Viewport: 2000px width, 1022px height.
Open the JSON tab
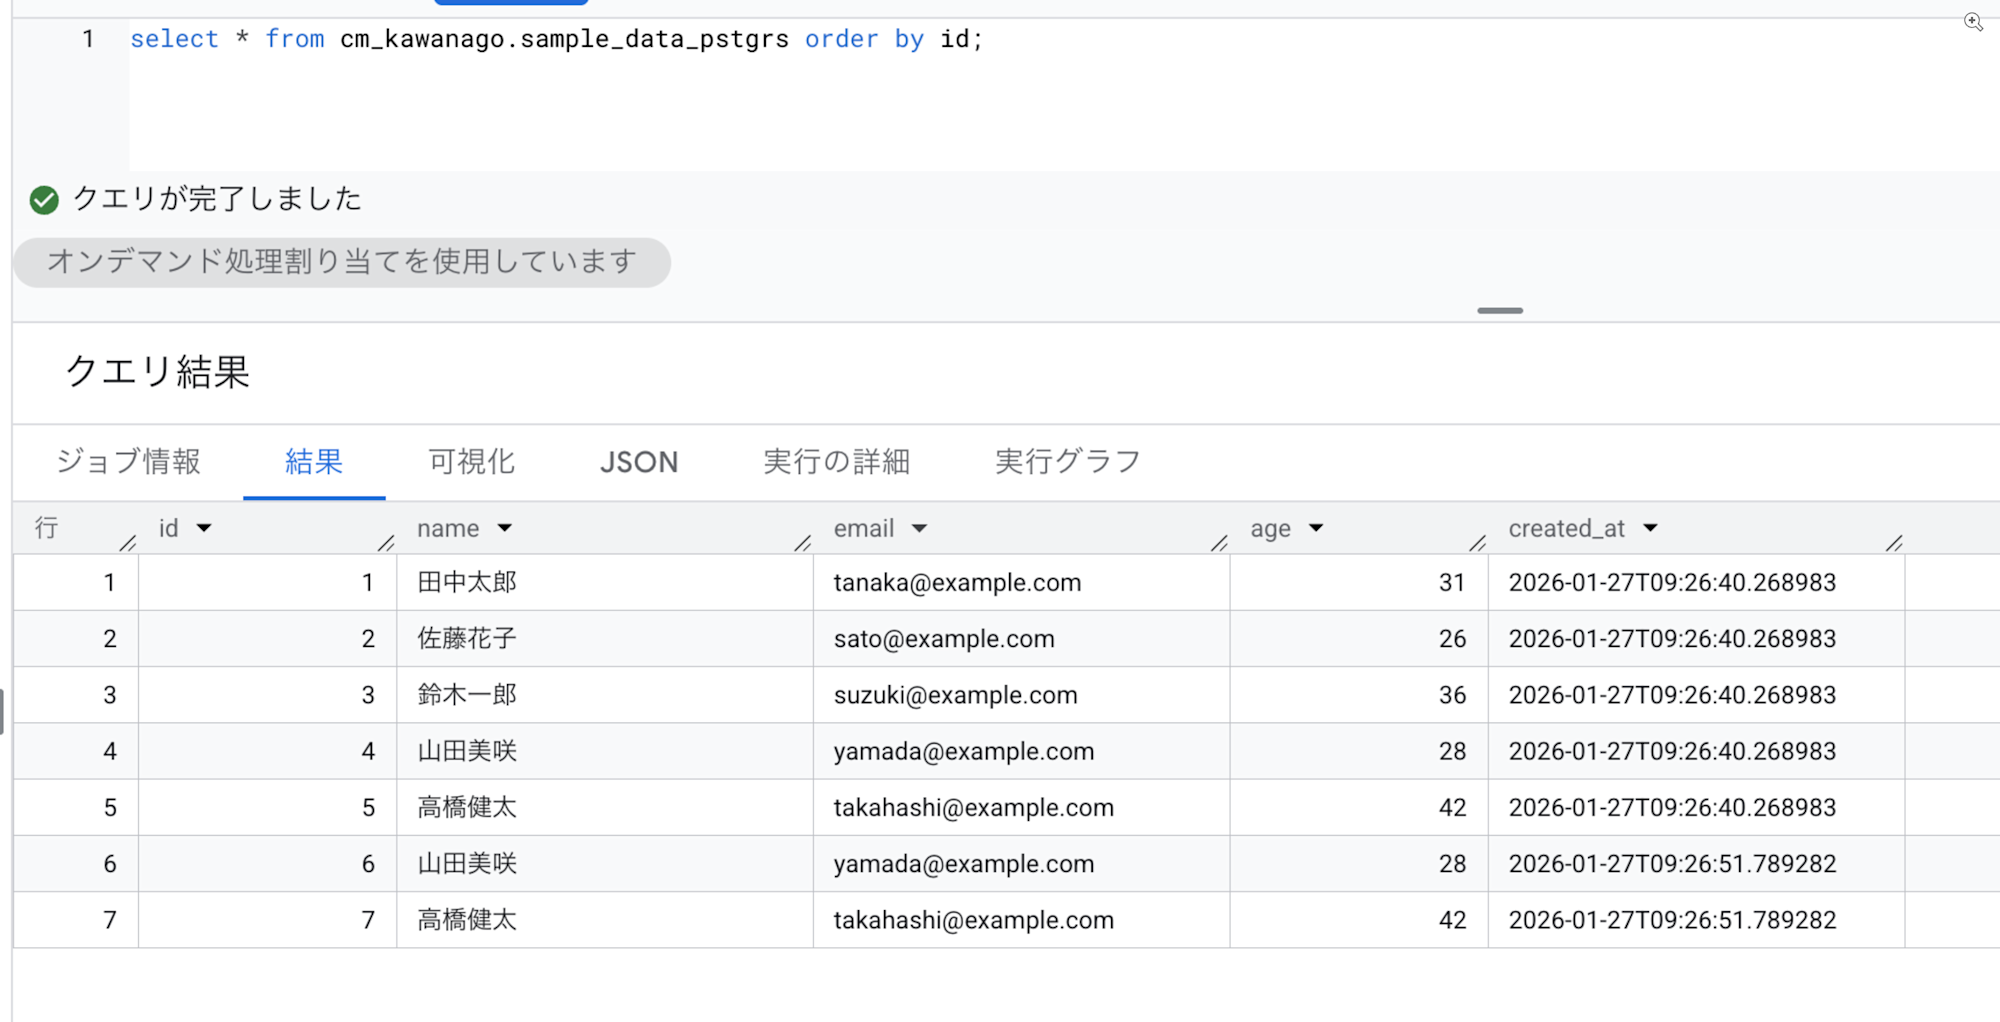pos(639,461)
